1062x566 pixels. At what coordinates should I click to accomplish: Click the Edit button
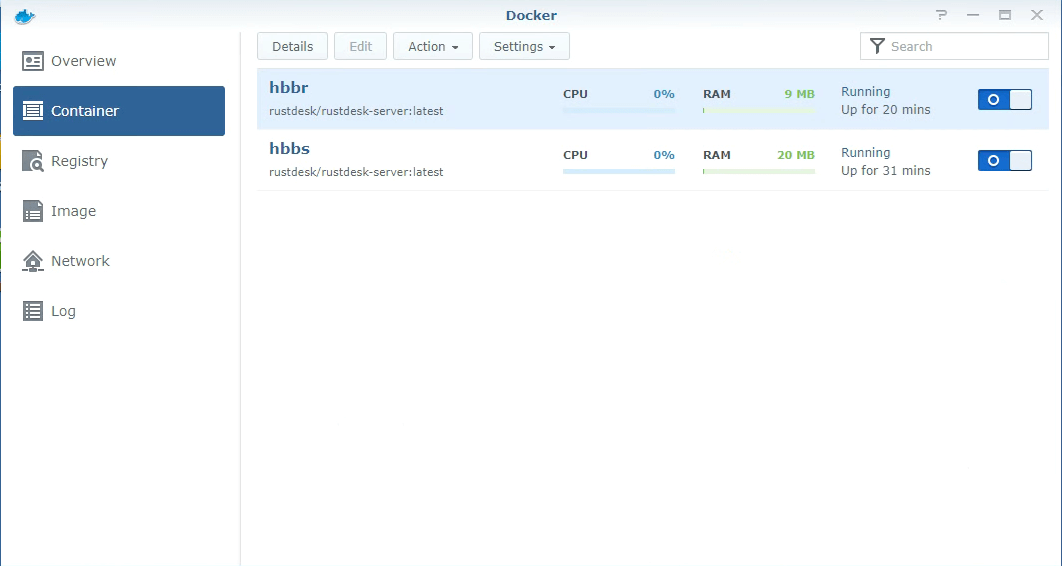pos(360,46)
